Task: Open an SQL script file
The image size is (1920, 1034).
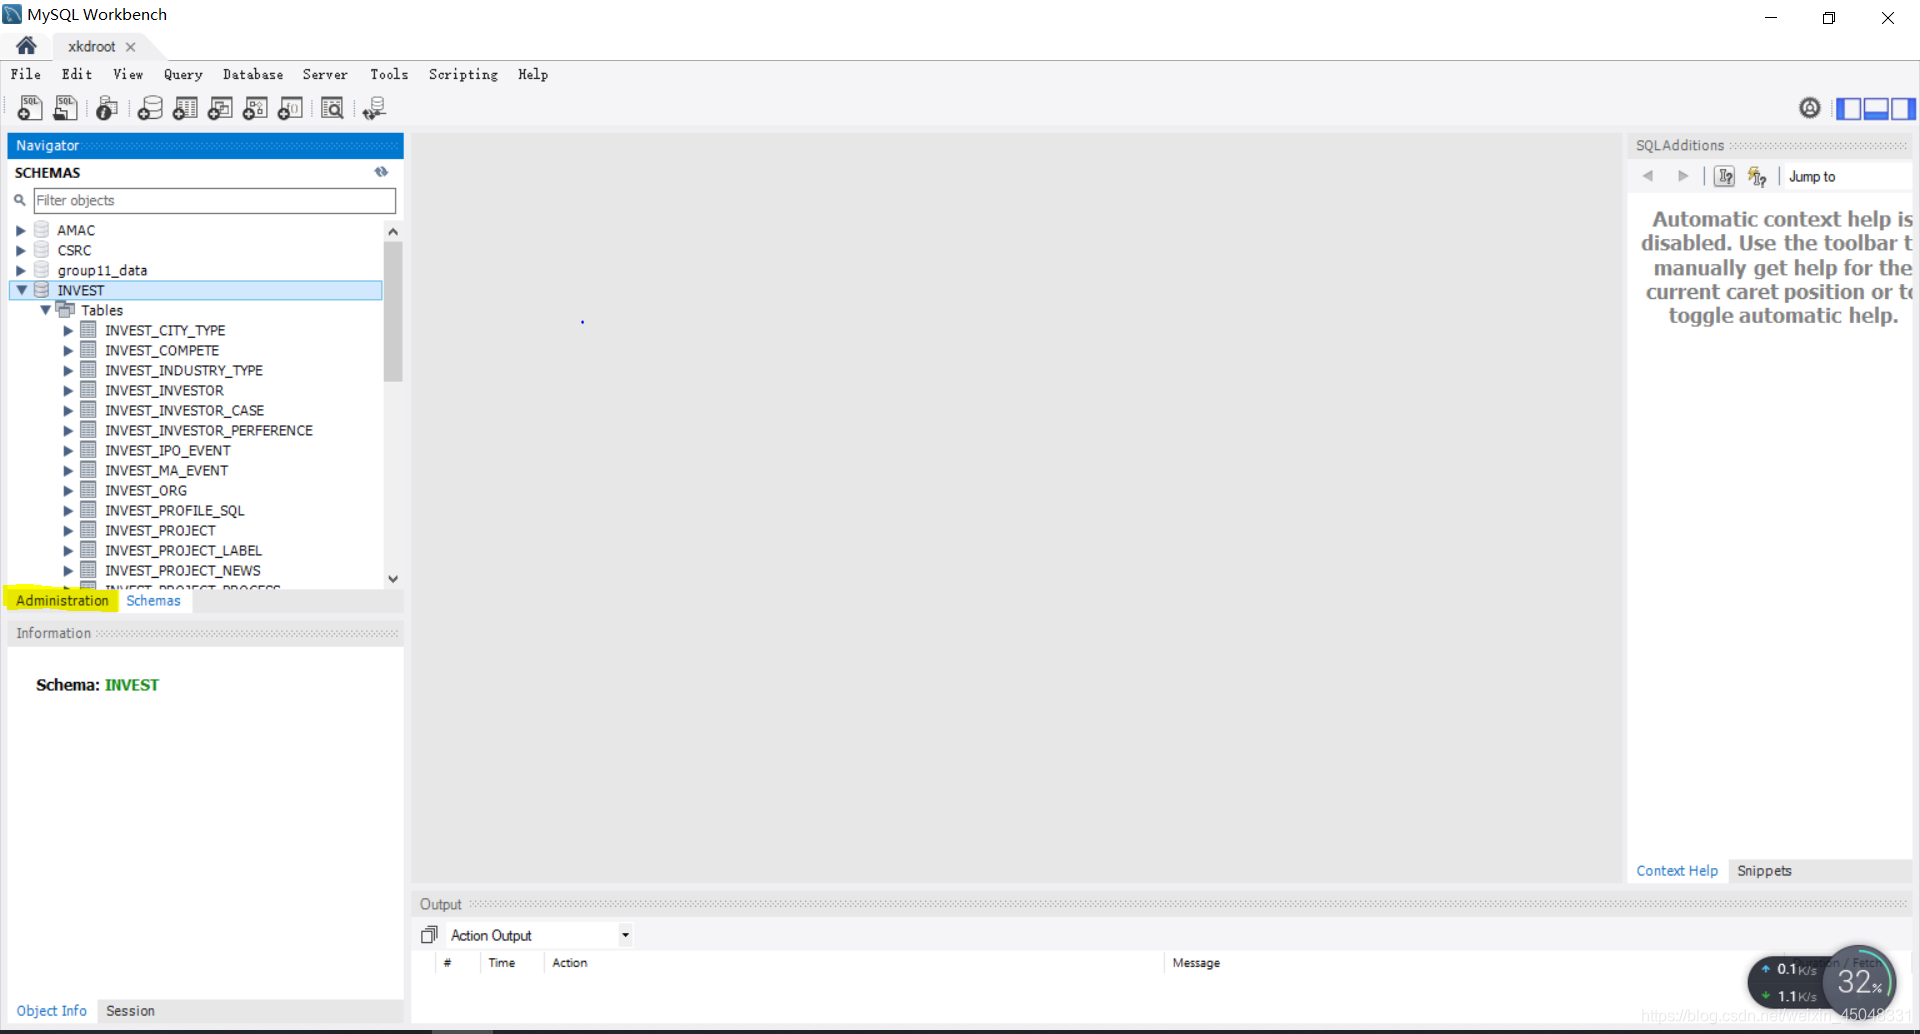Action: pyautogui.click(x=66, y=108)
